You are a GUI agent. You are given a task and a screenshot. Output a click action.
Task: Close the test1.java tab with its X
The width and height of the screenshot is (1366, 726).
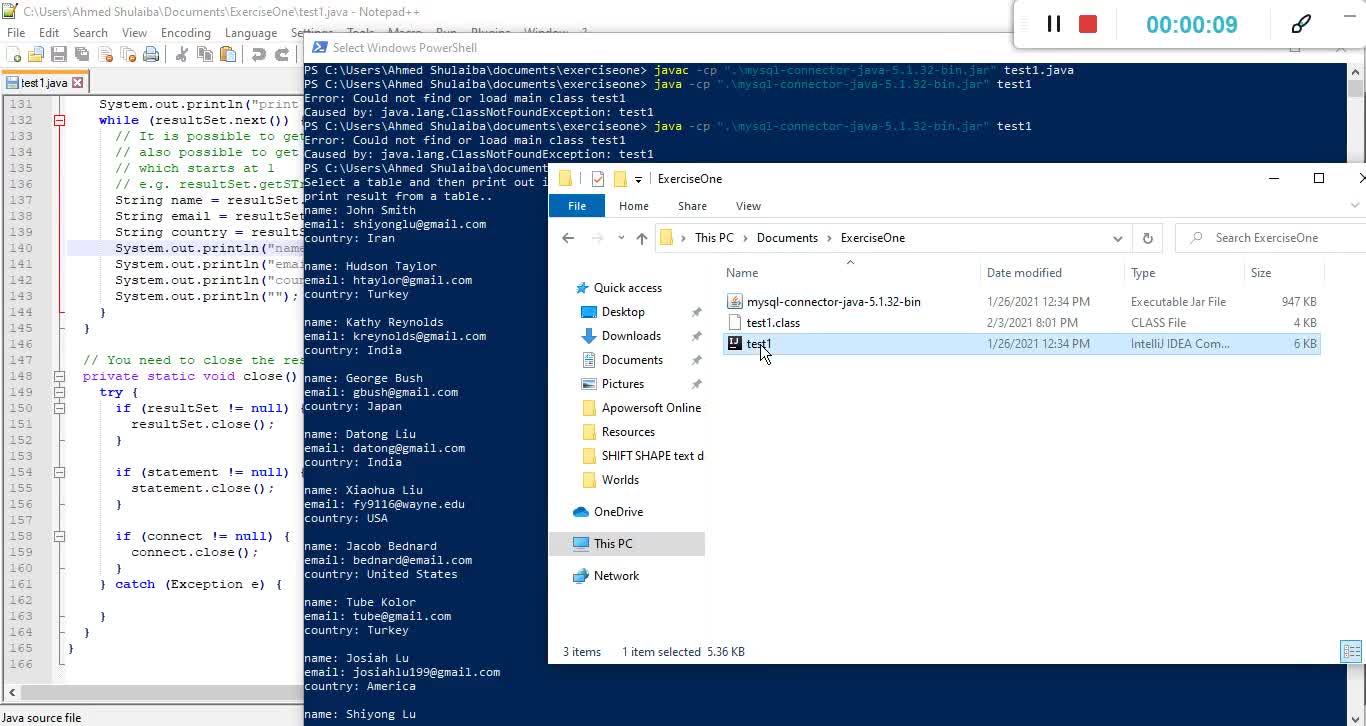pos(78,82)
